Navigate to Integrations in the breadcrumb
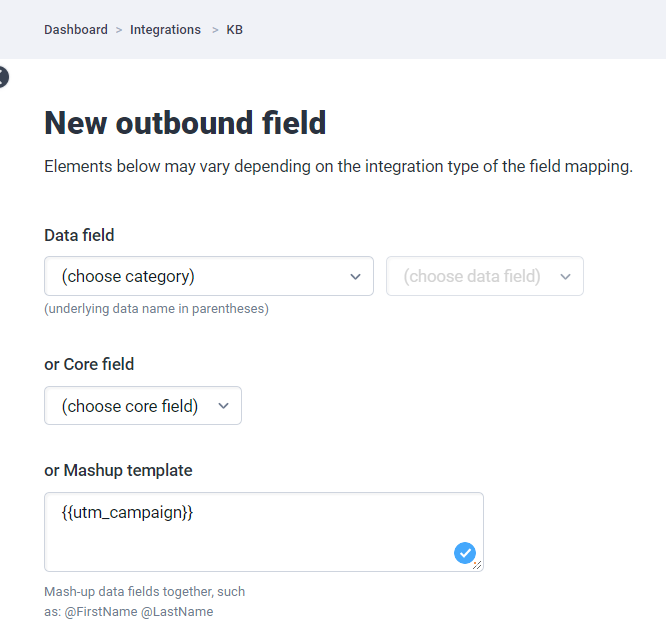The height and width of the screenshot is (632, 666). [x=165, y=30]
